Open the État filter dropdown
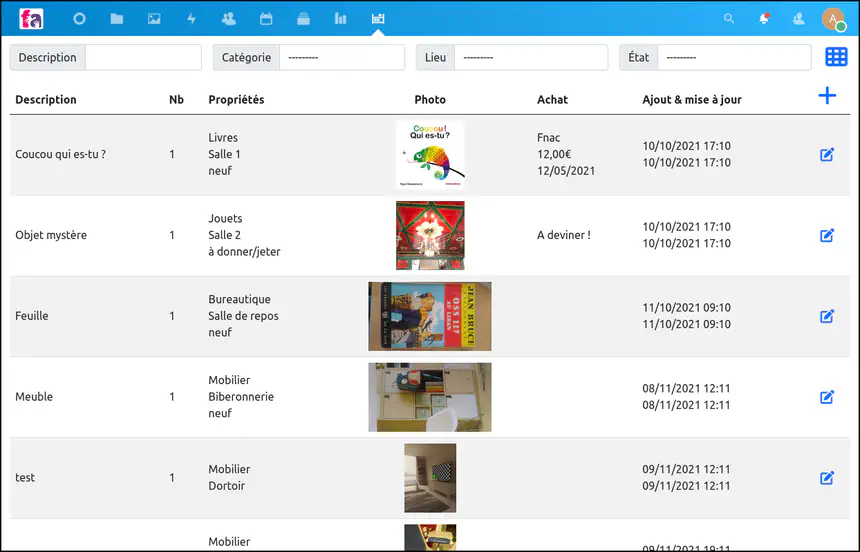This screenshot has height=552, width=860. 733,58
